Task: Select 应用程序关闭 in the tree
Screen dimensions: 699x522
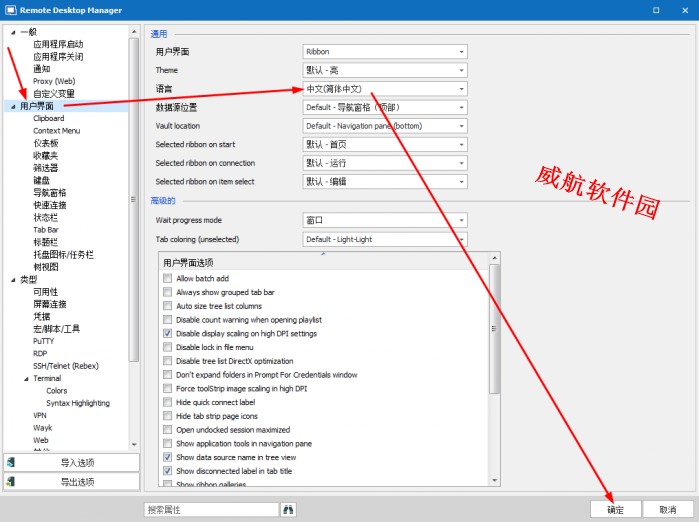Action: coord(58,57)
